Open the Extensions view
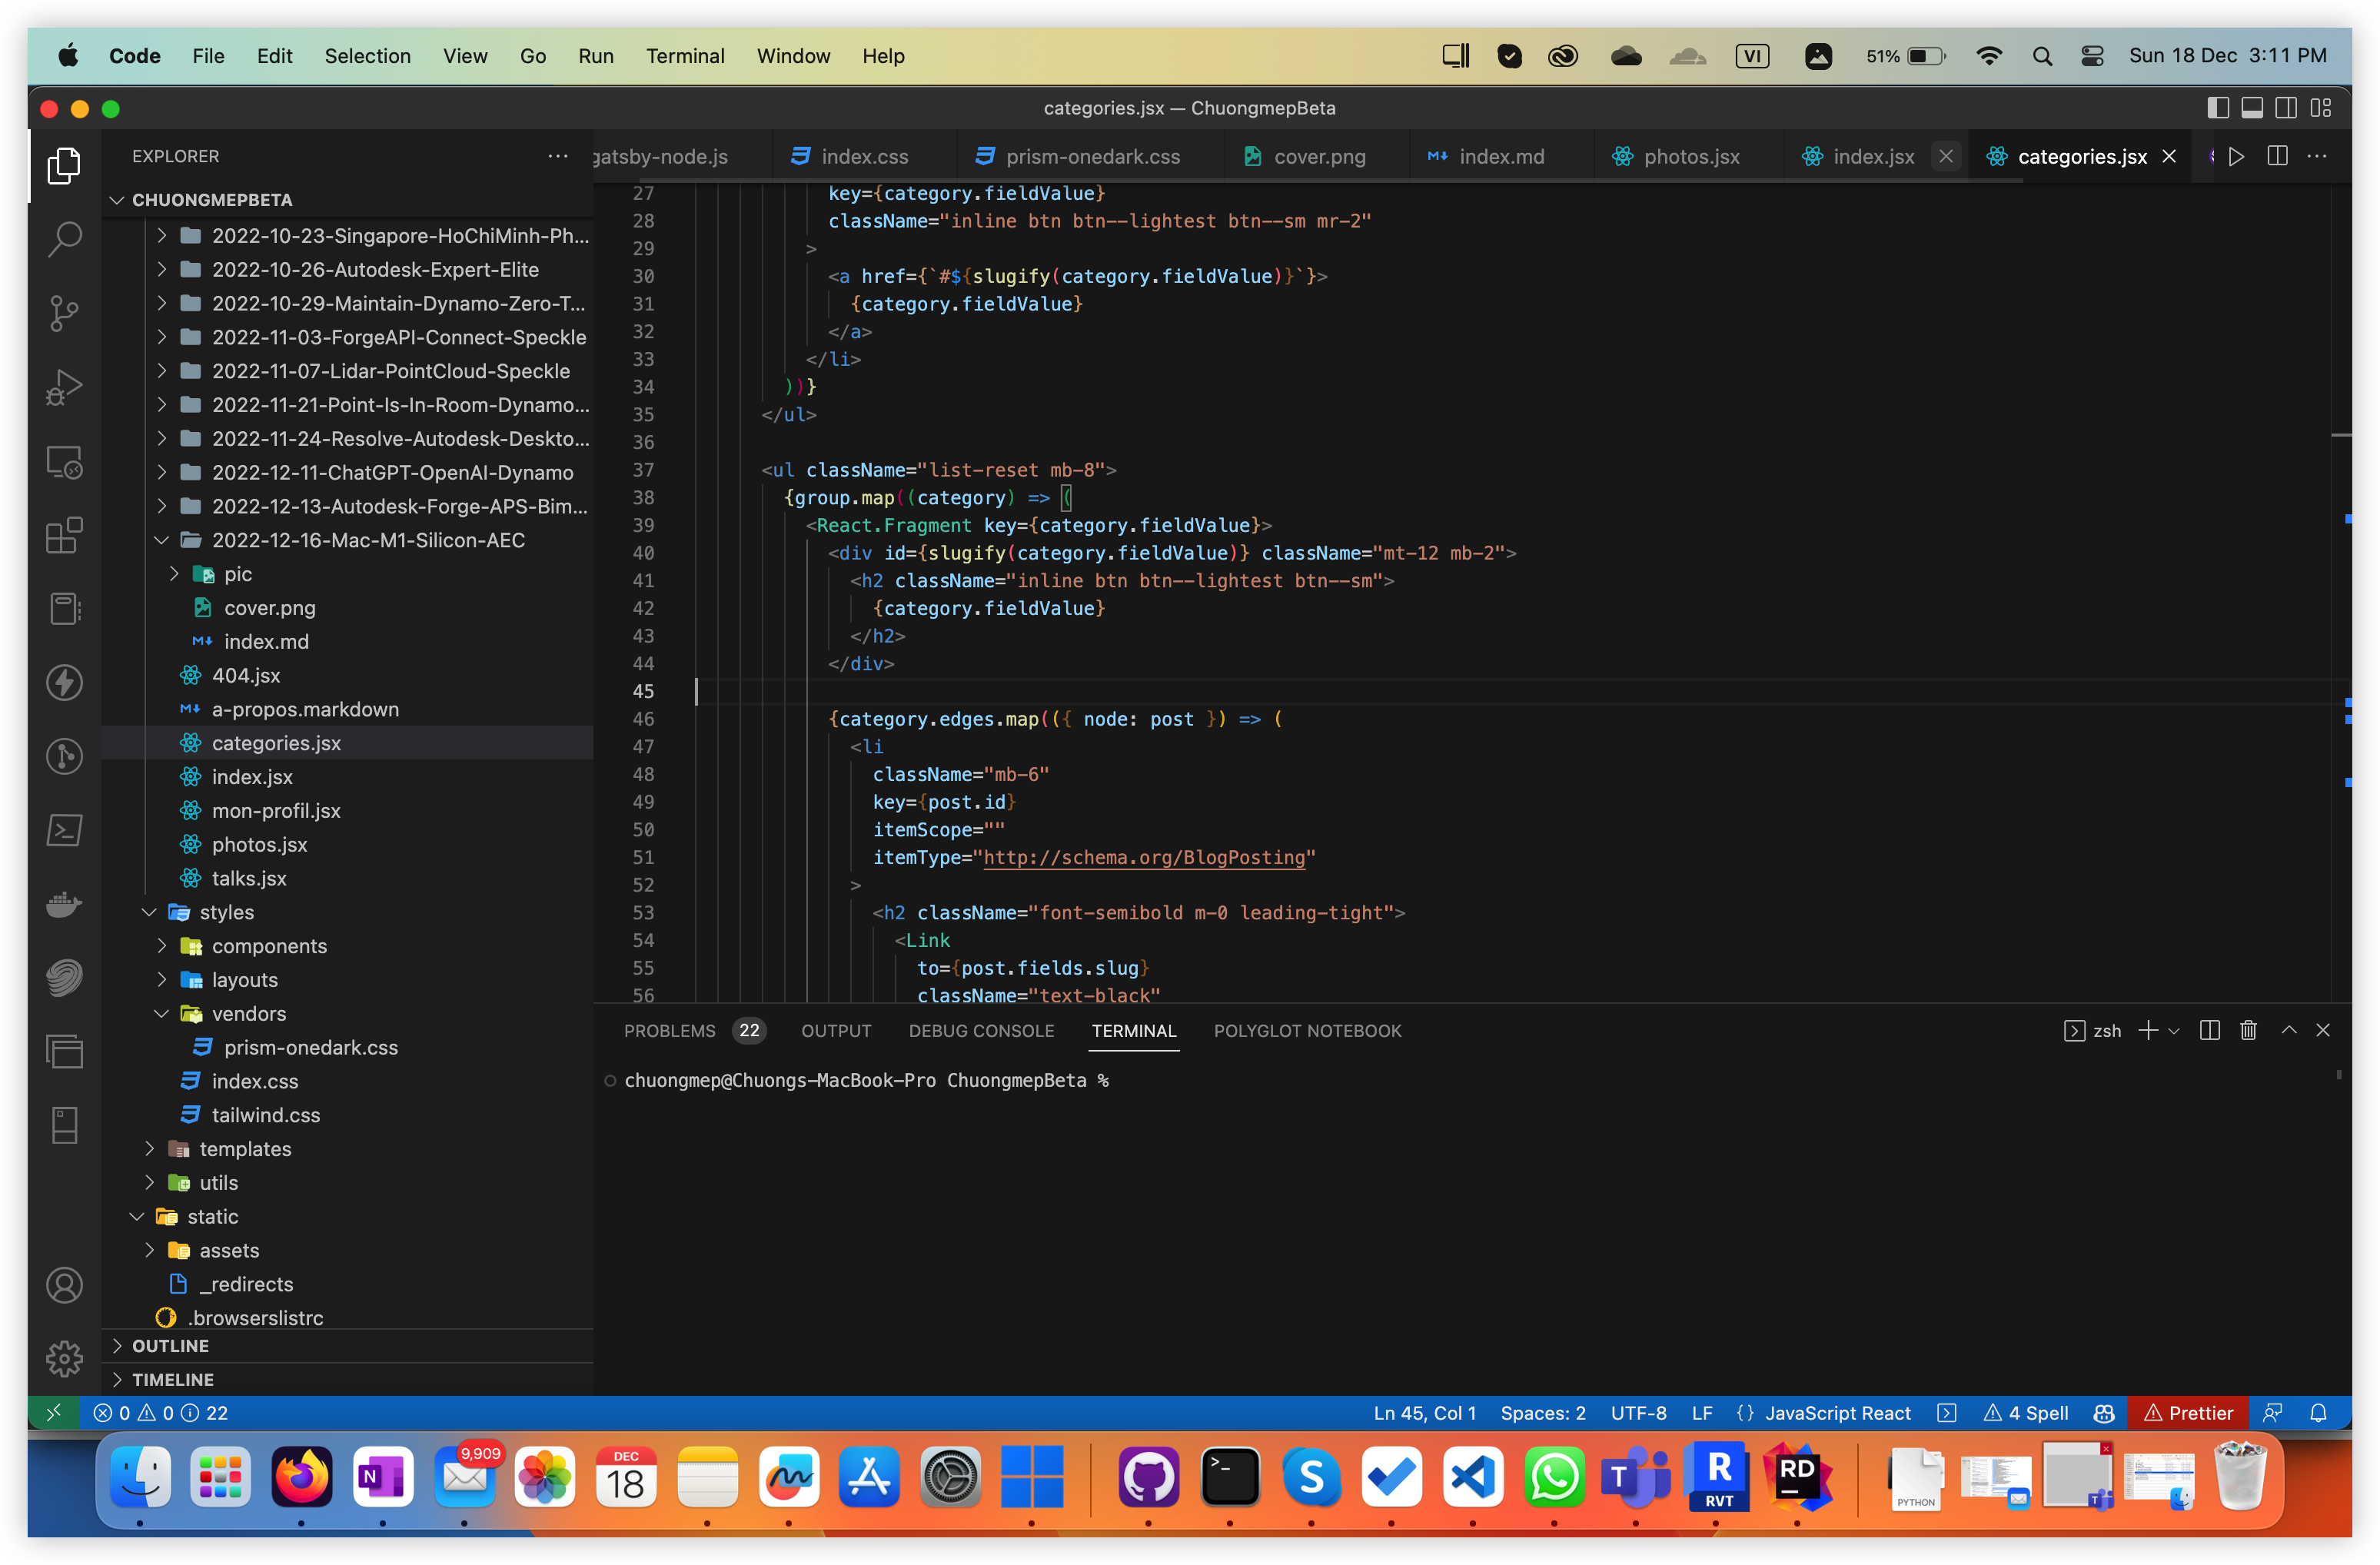Viewport: 2380px width, 1565px height. pyautogui.click(x=64, y=535)
